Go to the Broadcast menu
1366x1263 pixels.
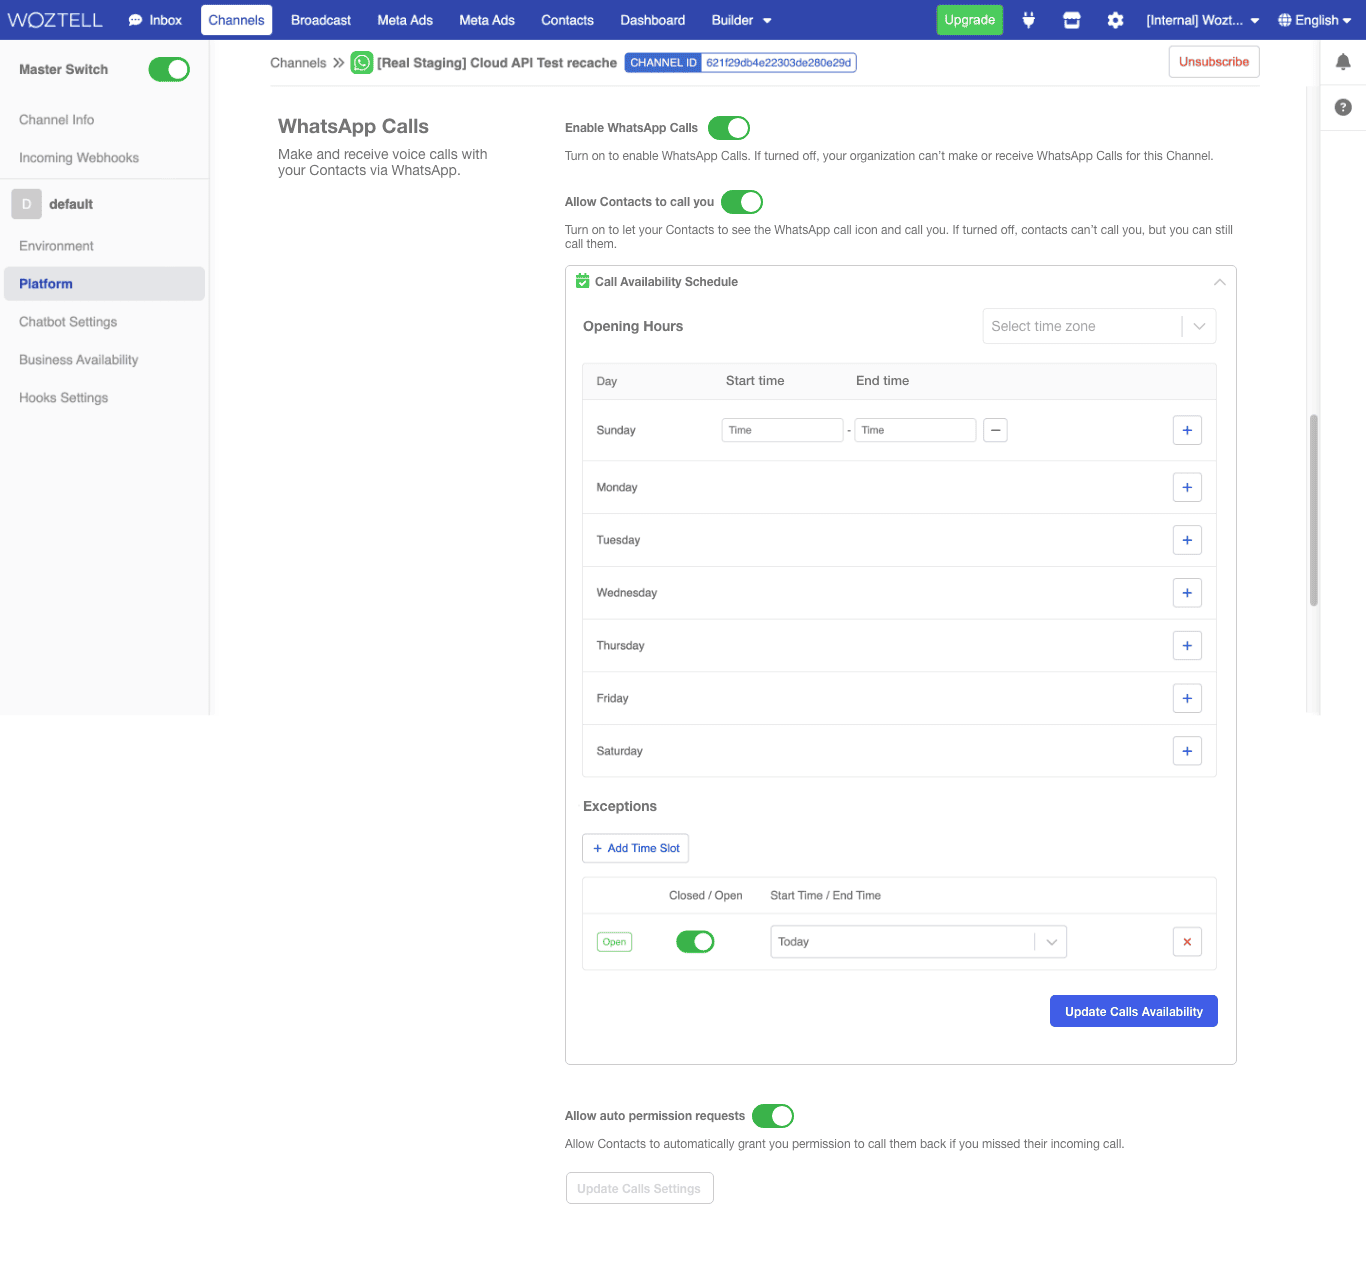(321, 20)
